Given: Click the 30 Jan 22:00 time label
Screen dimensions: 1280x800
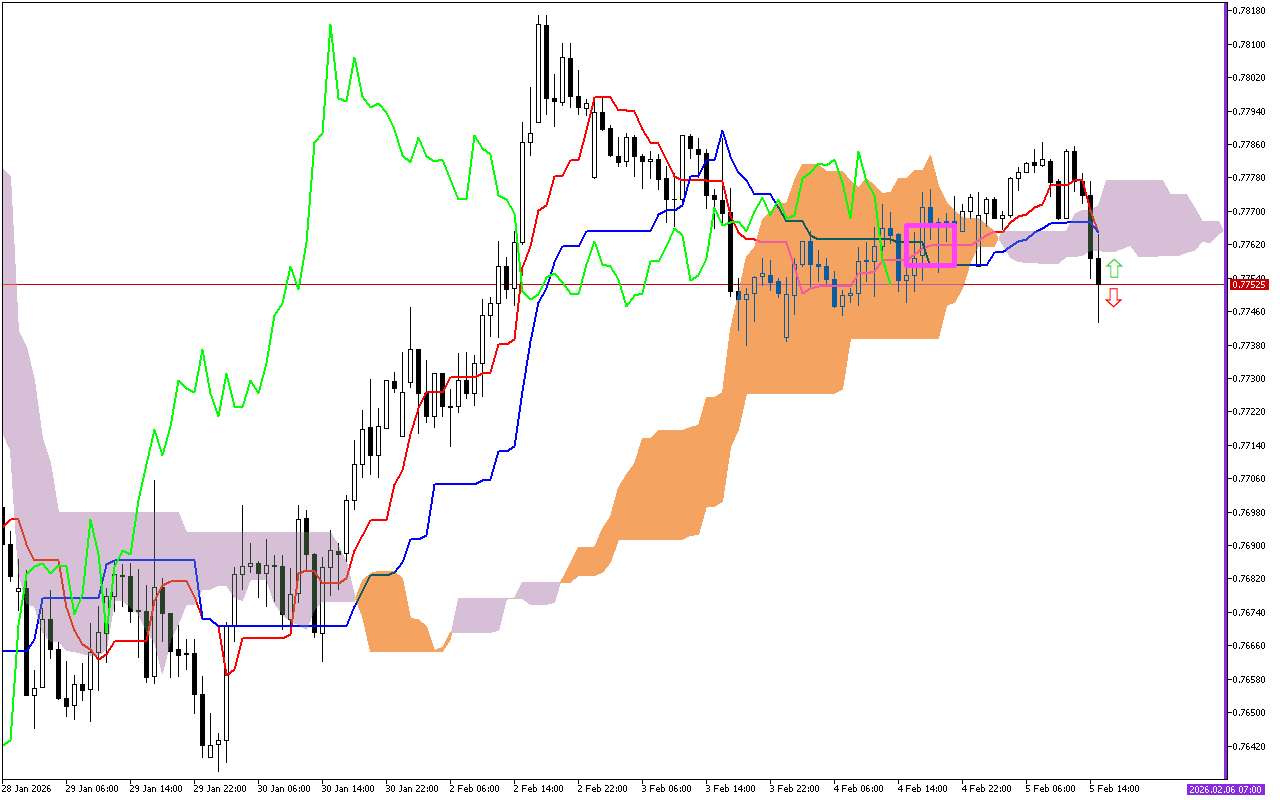Looking at the screenshot, I should (410, 789).
